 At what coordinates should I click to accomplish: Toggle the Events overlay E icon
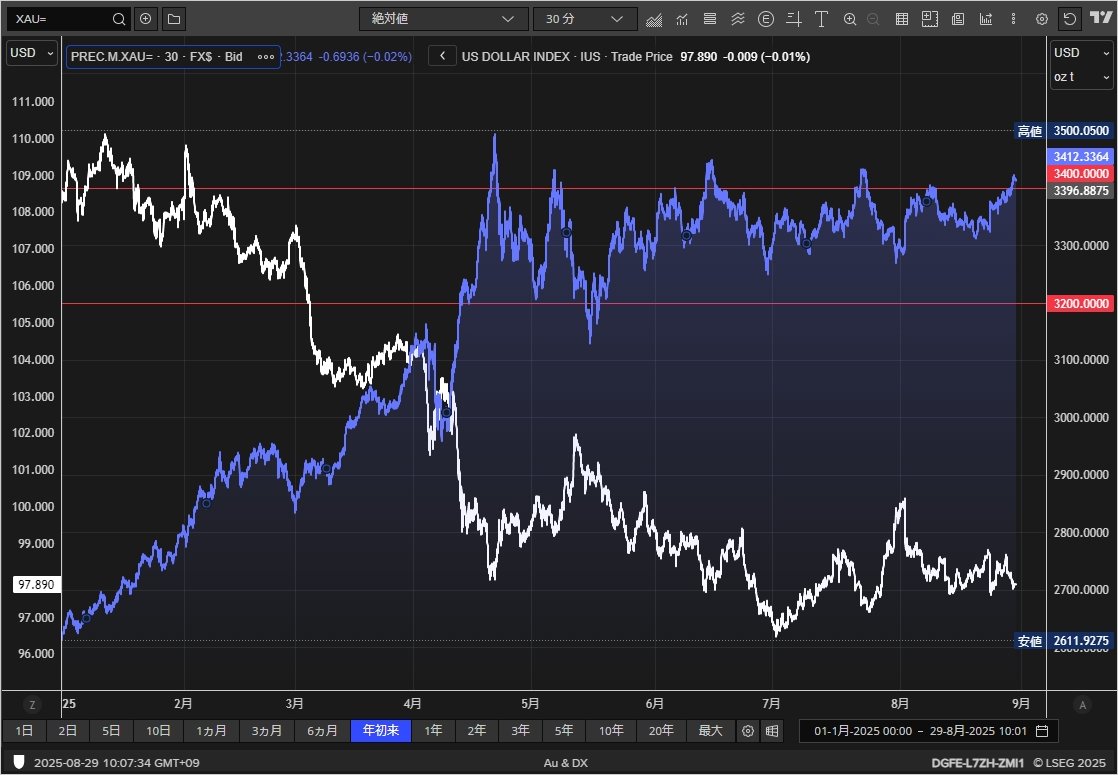pyautogui.click(x=765, y=19)
